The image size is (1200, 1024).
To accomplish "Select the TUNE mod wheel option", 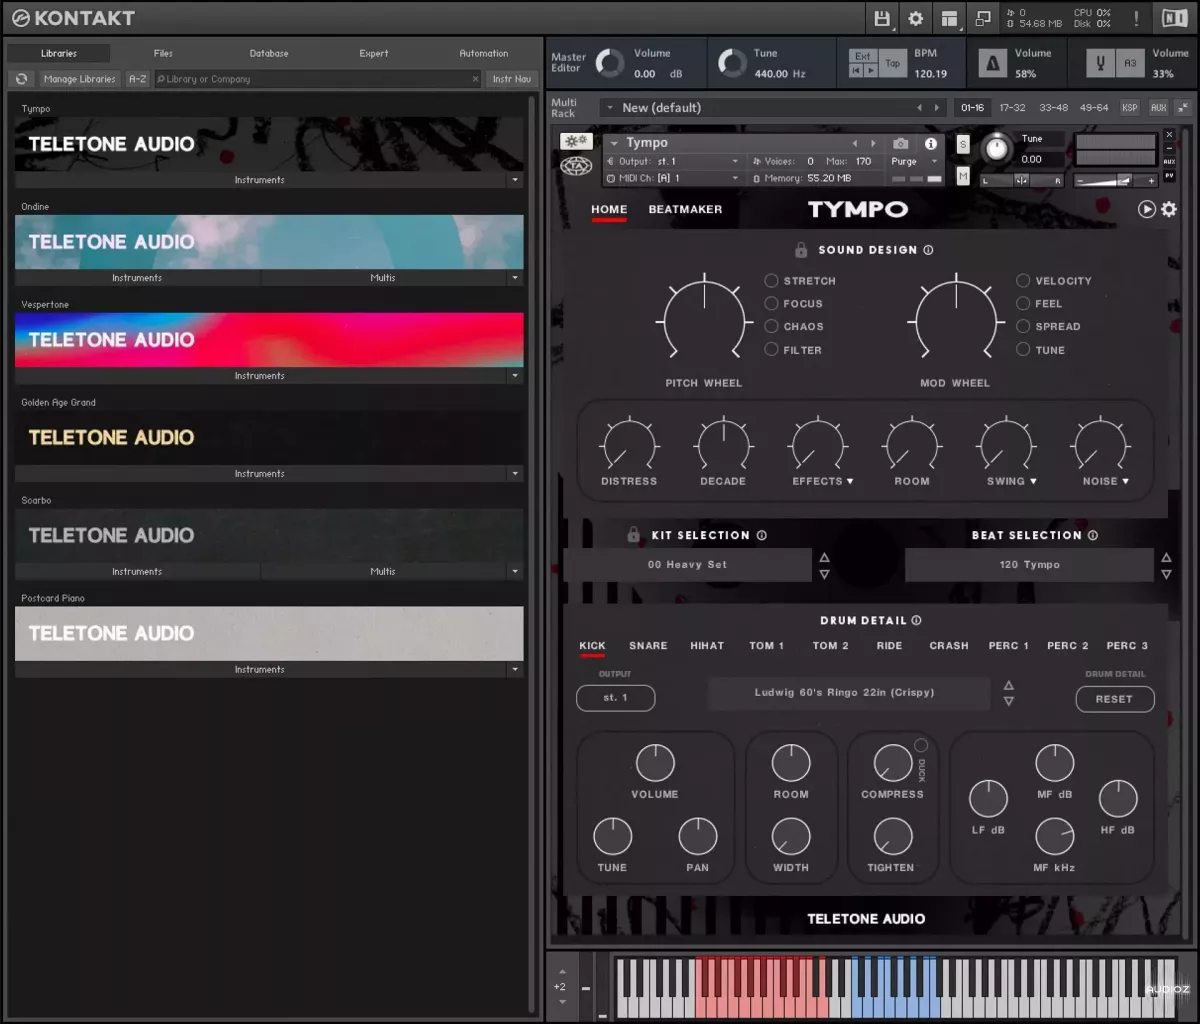I will [1023, 350].
